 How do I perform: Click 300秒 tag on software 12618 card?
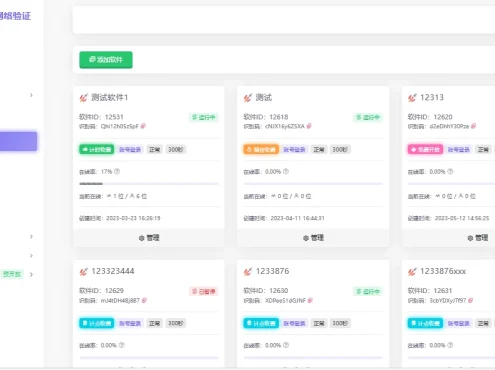click(340, 150)
